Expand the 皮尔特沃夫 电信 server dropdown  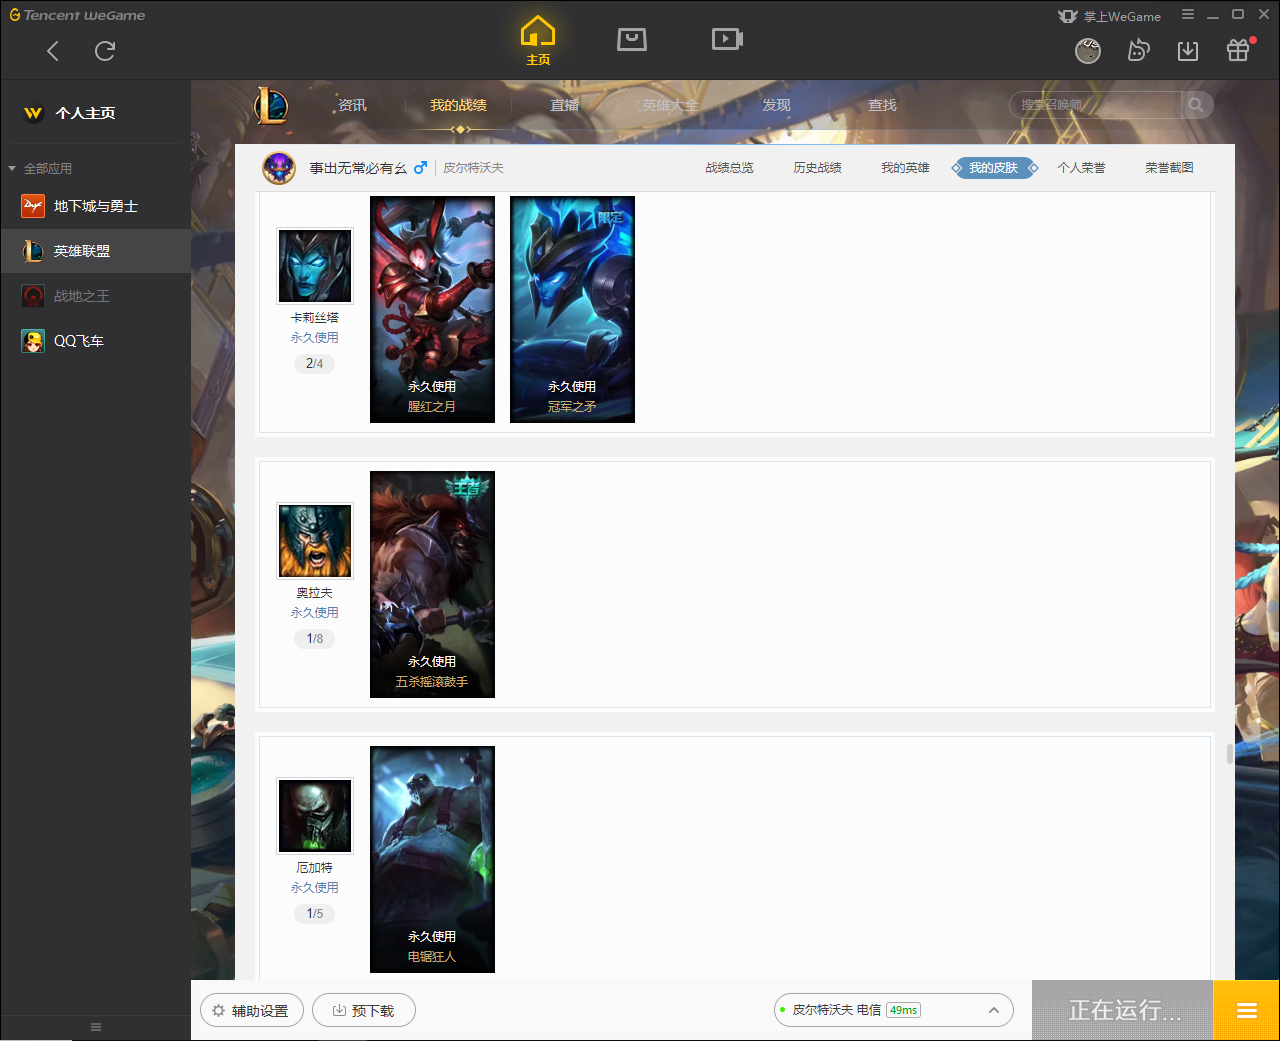(894, 1010)
